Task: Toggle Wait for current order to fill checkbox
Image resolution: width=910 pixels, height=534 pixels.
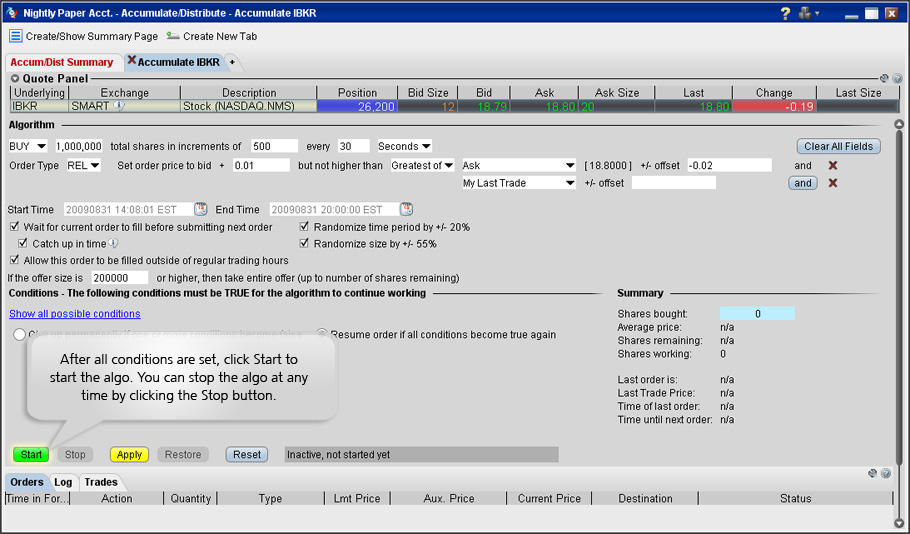Action: point(14,227)
